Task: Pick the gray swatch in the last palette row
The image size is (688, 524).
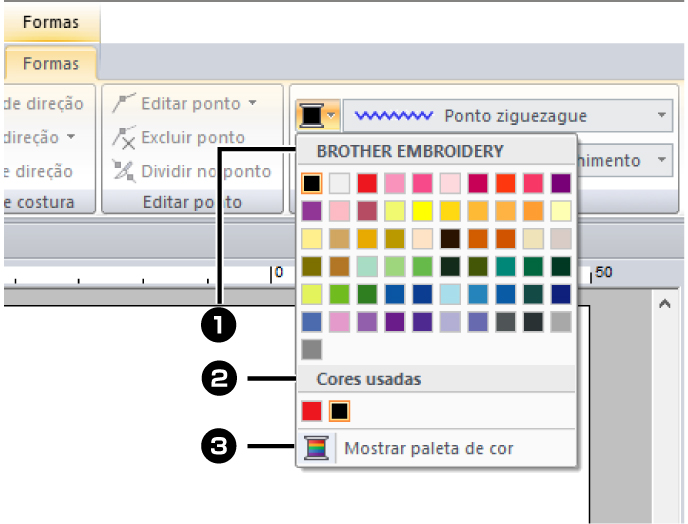Action: [x=312, y=350]
